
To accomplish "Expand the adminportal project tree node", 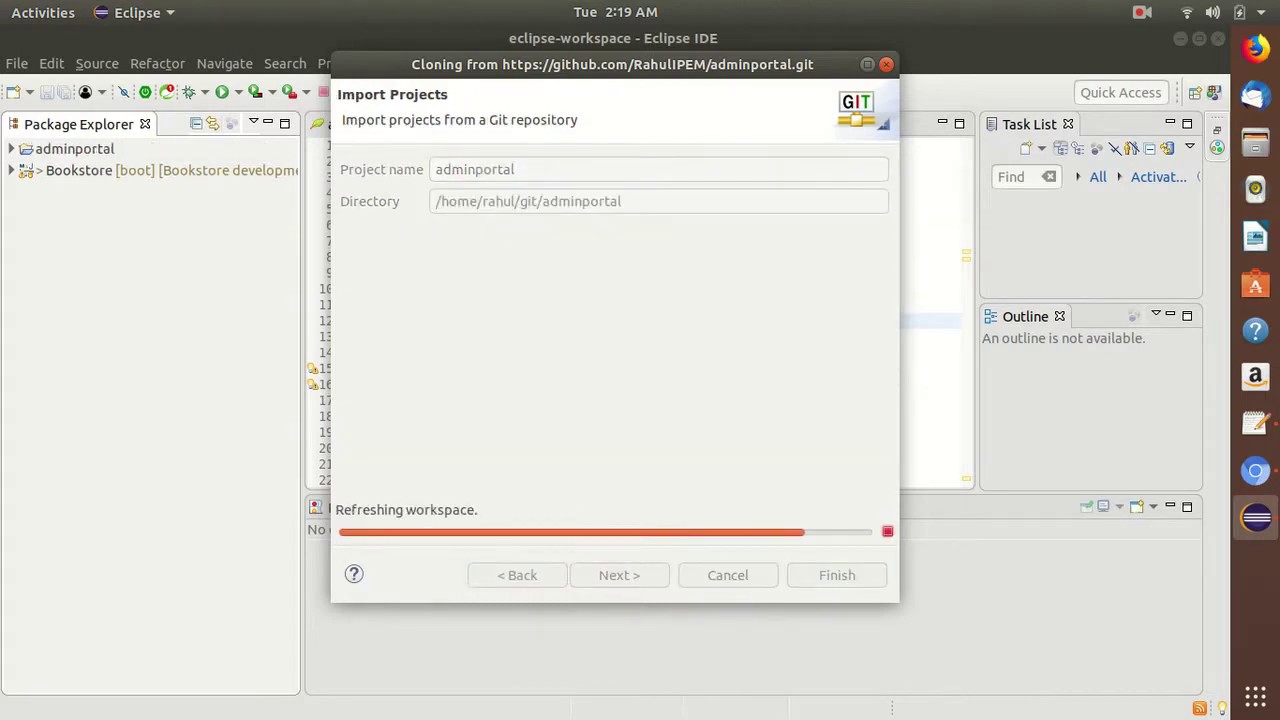I will pos(11,148).
